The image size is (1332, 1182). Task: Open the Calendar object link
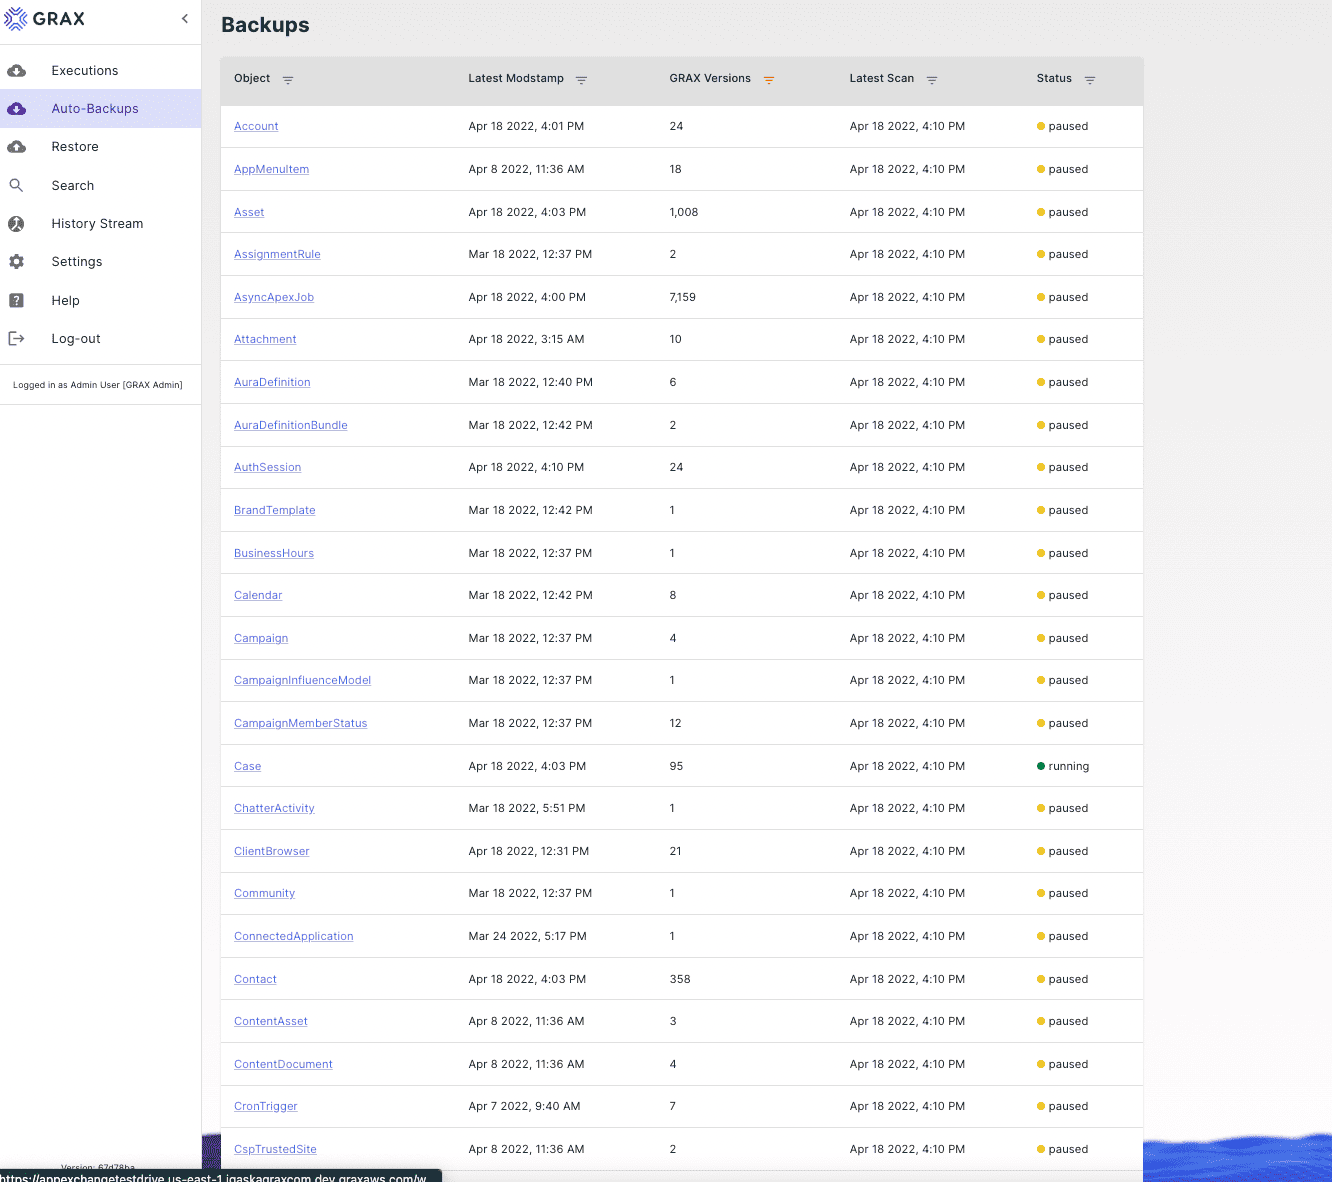[258, 596]
